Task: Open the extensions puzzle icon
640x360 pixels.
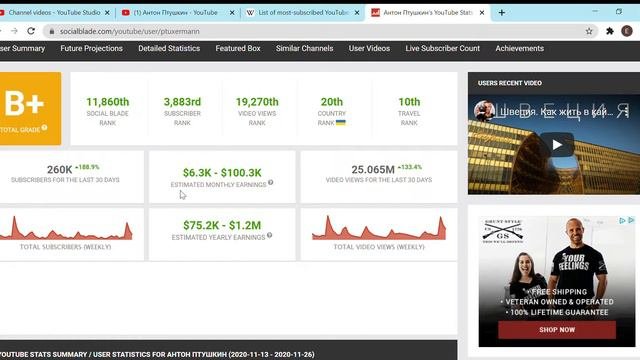Action: point(610,31)
